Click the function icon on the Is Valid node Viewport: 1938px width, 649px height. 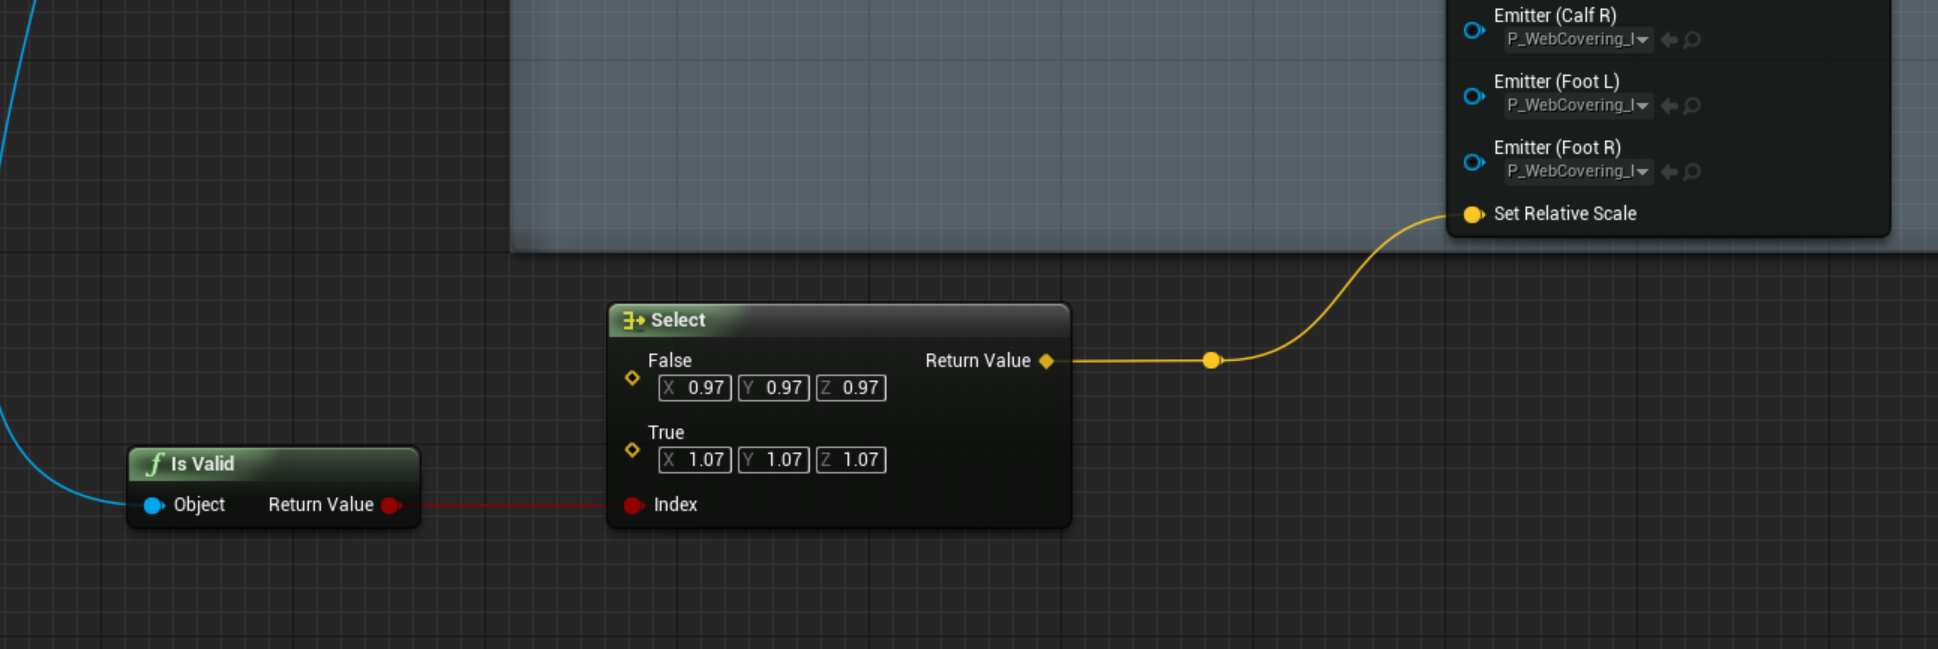point(154,464)
